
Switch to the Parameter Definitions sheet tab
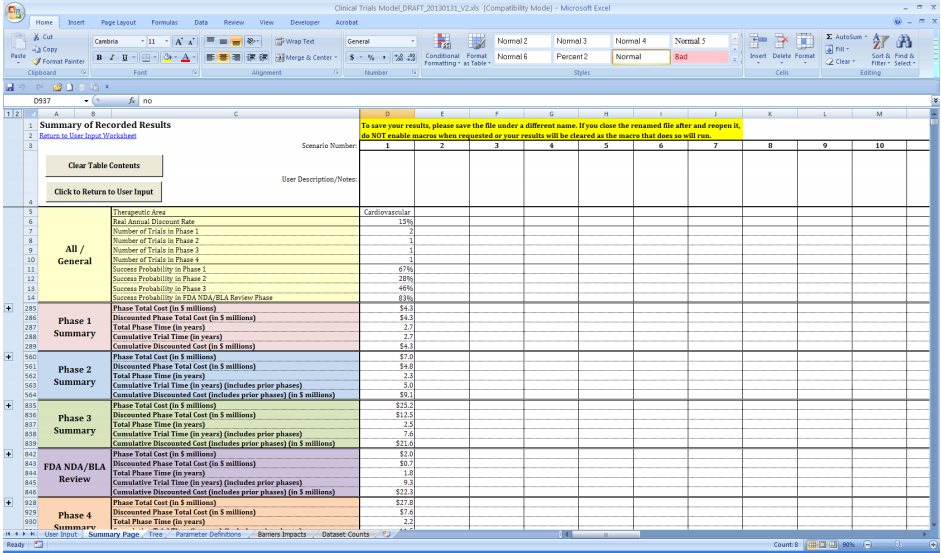[208, 535]
